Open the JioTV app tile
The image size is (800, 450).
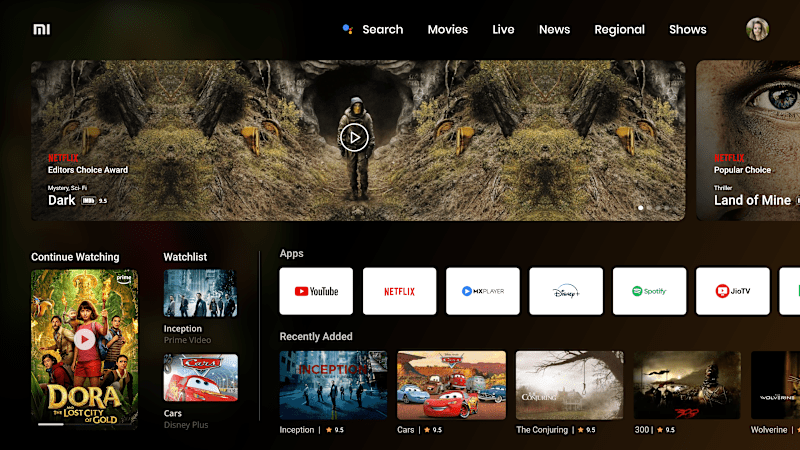click(x=733, y=291)
